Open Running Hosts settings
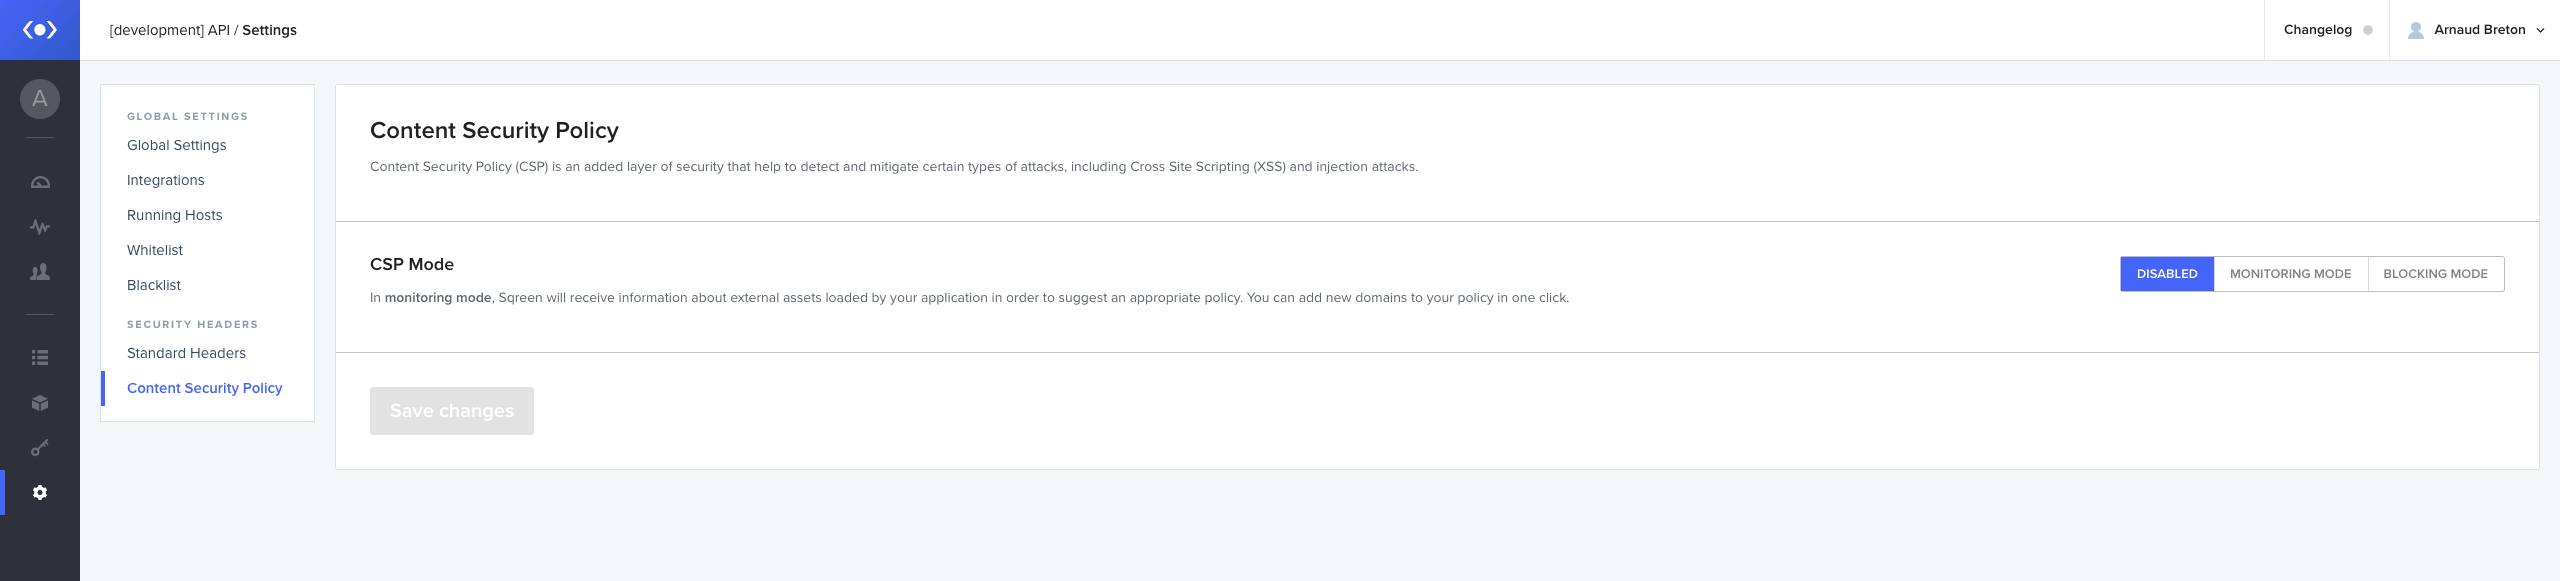The height and width of the screenshot is (581, 2560). 175,215
